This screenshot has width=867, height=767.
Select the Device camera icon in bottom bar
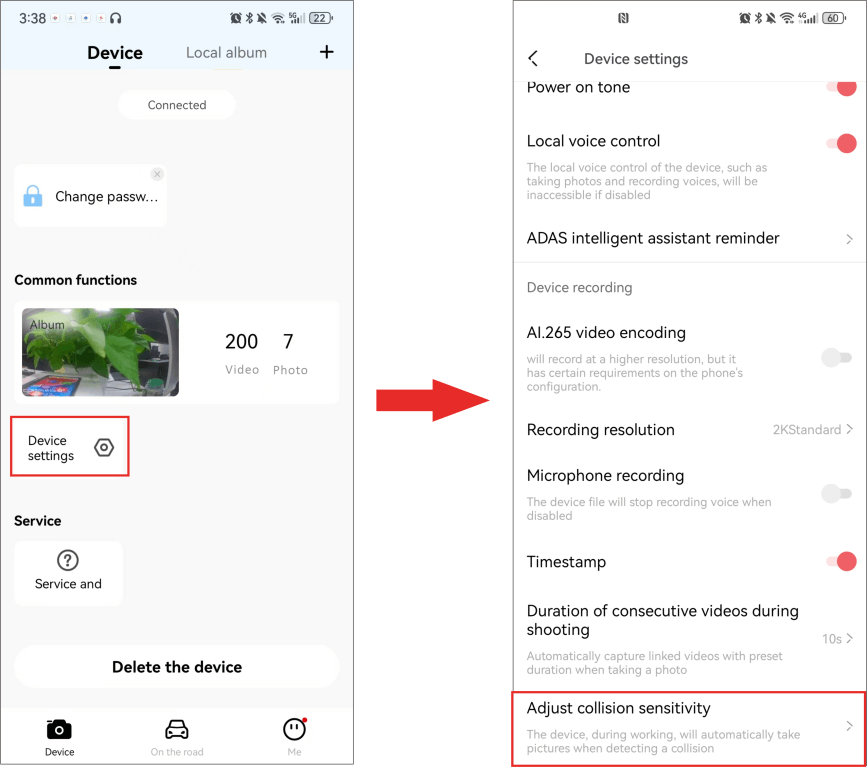tap(59, 729)
